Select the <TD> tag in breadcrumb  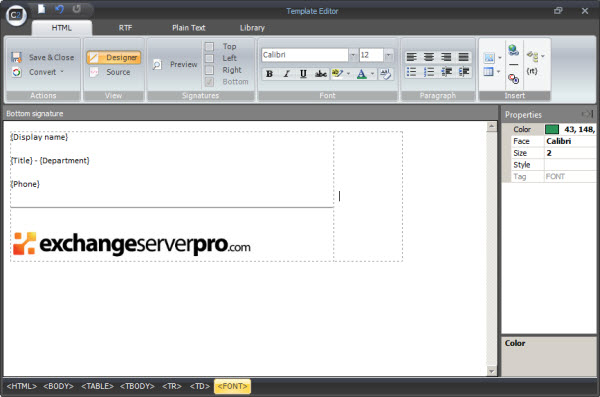[200, 386]
